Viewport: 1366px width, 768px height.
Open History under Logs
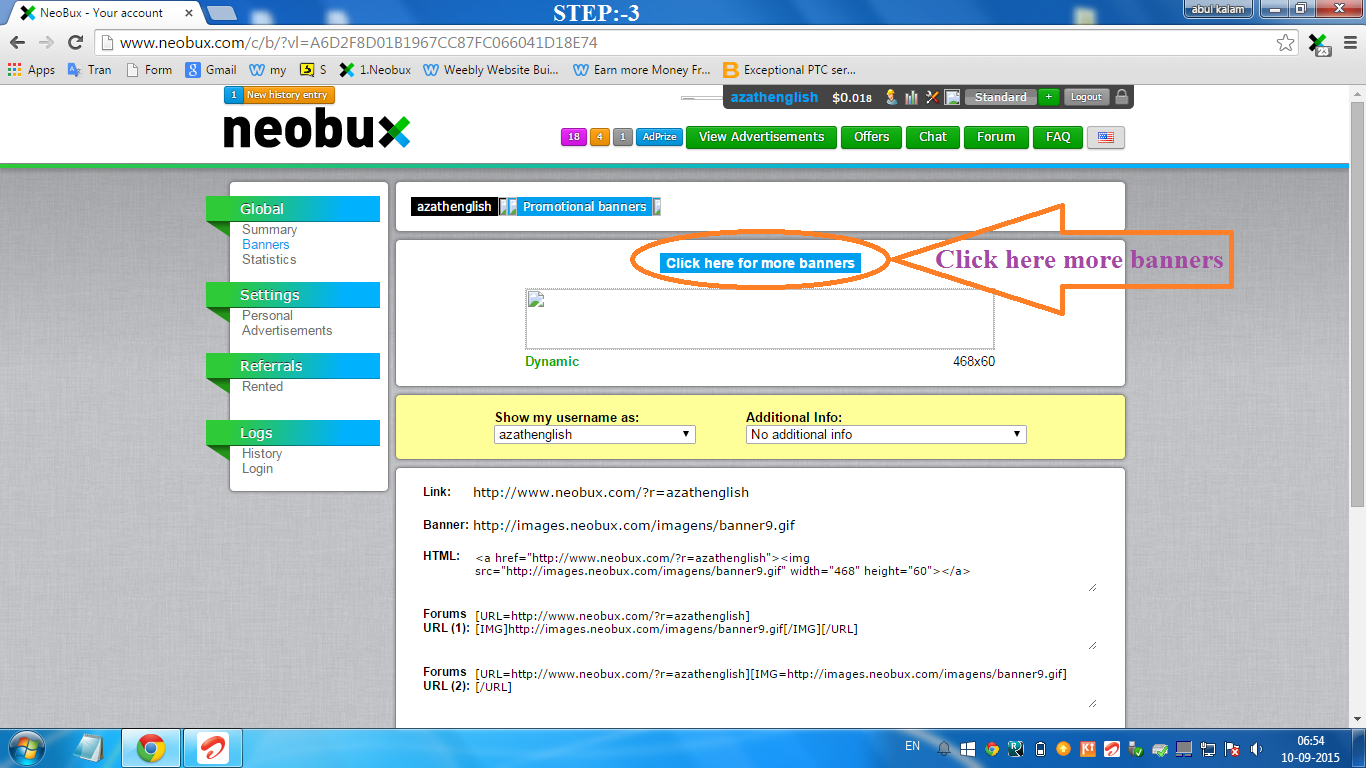[x=262, y=453]
